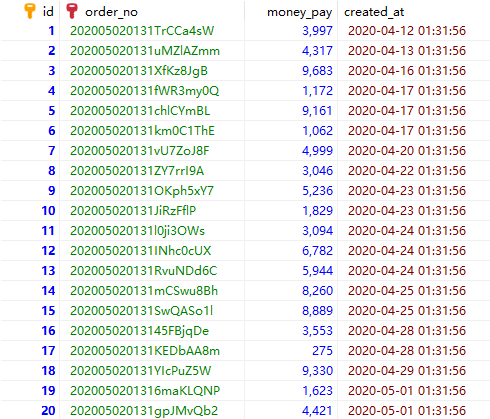
Task: Select money_pay value 3,553
Action: 317,331
